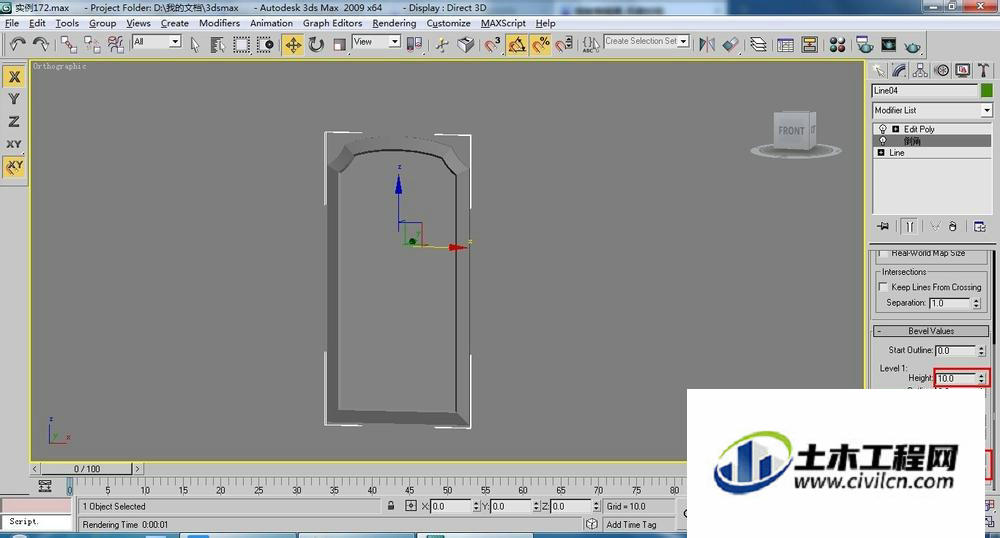Click the Separation spinner arrows

(976, 303)
